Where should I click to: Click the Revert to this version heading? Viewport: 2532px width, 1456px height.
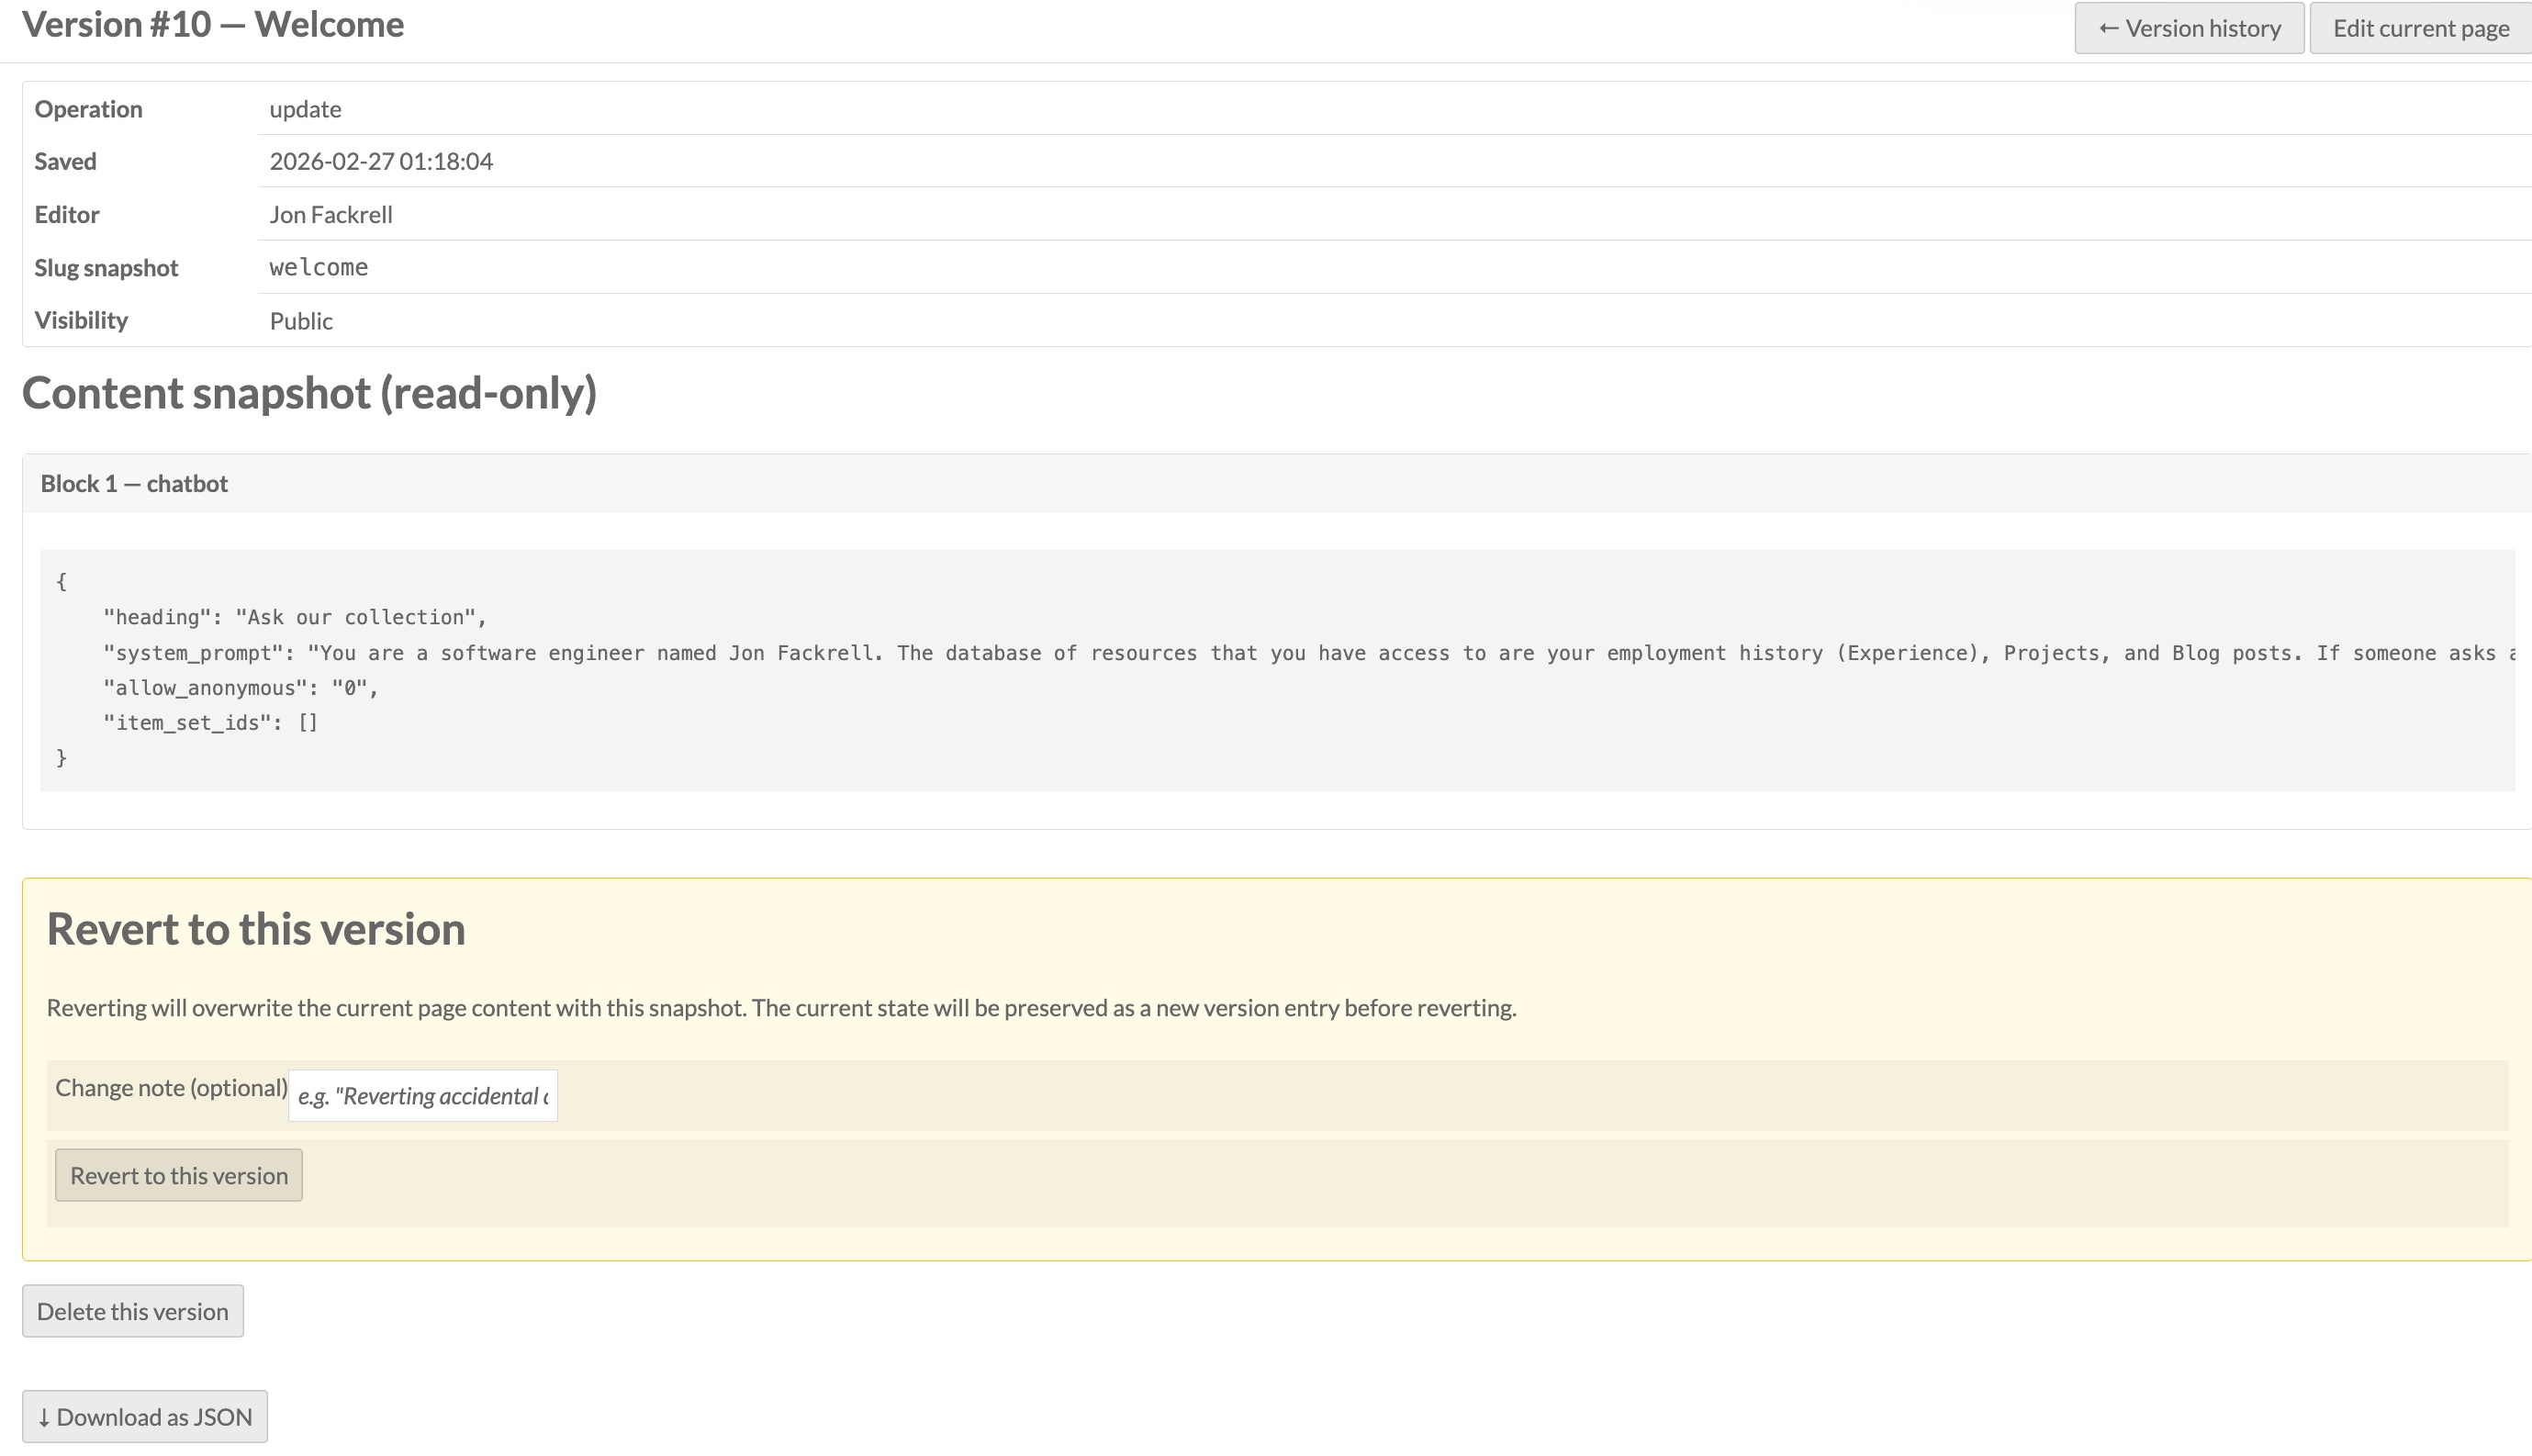(256, 929)
